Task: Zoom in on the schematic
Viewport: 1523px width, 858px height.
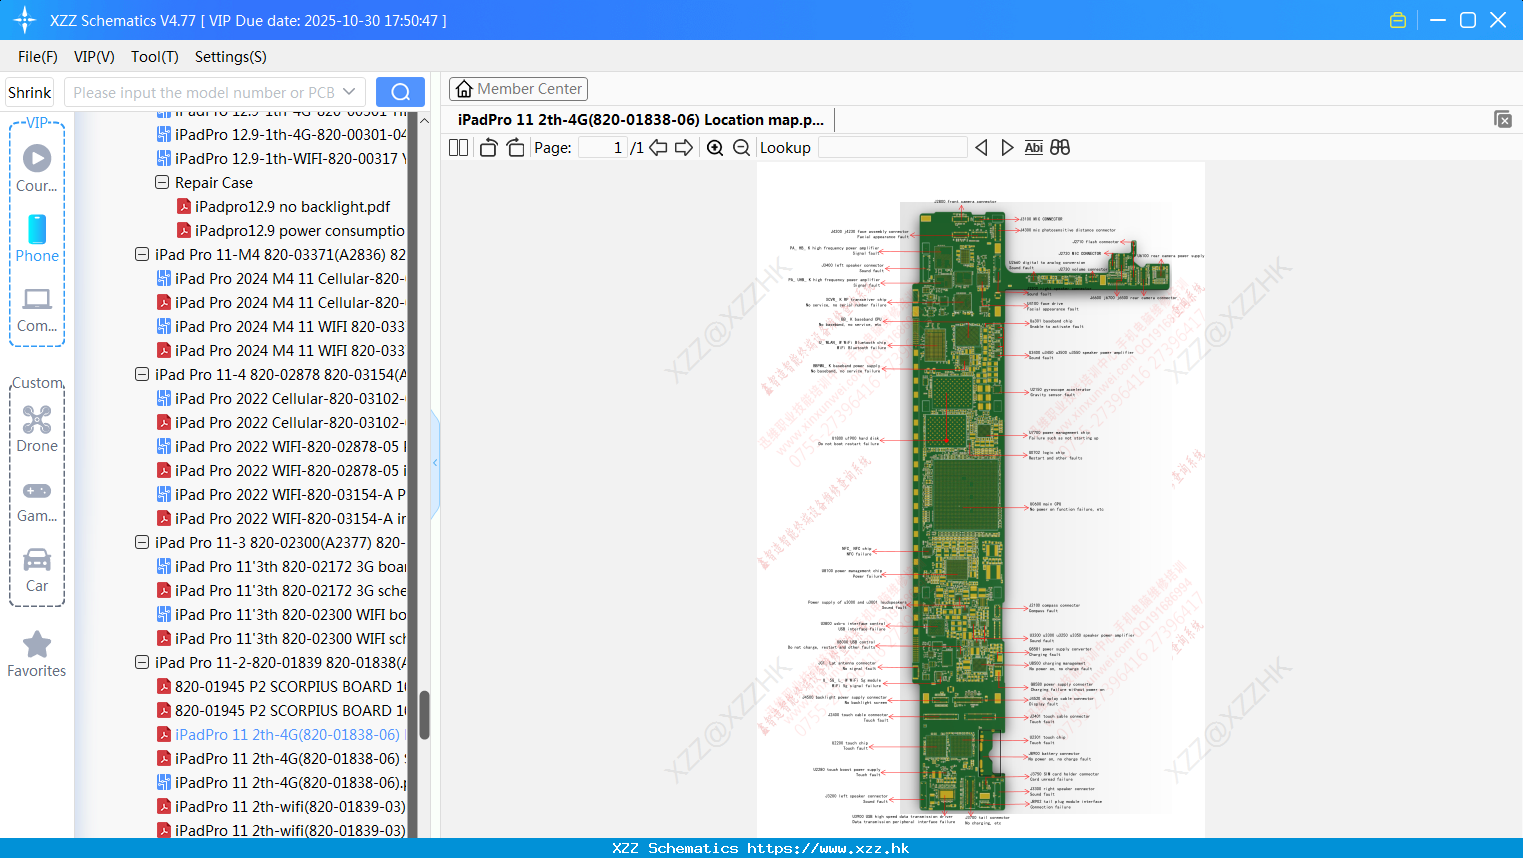Action: click(x=715, y=148)
